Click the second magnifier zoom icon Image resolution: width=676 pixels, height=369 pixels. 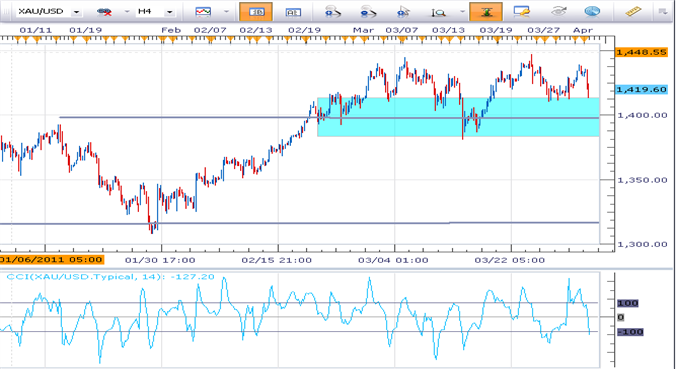pyautogui.click(x=368, y=12)
